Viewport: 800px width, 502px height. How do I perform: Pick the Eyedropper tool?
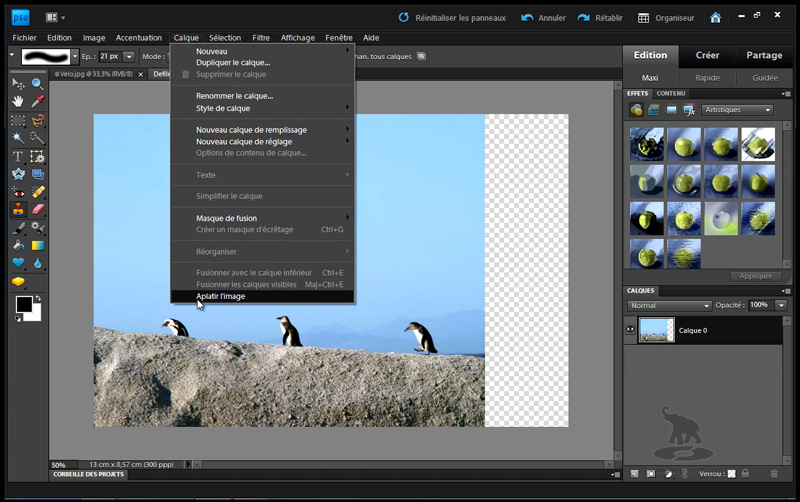click(37, 102)
